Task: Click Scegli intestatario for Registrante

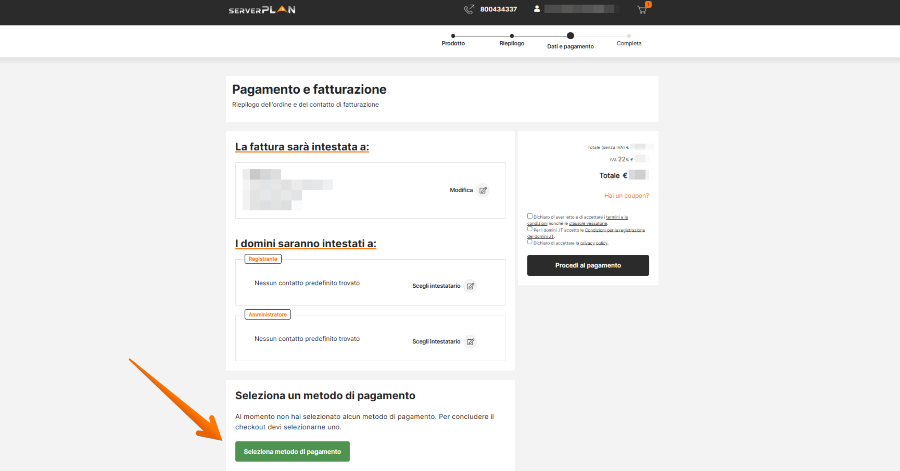Action: click(x=436, y=286)
